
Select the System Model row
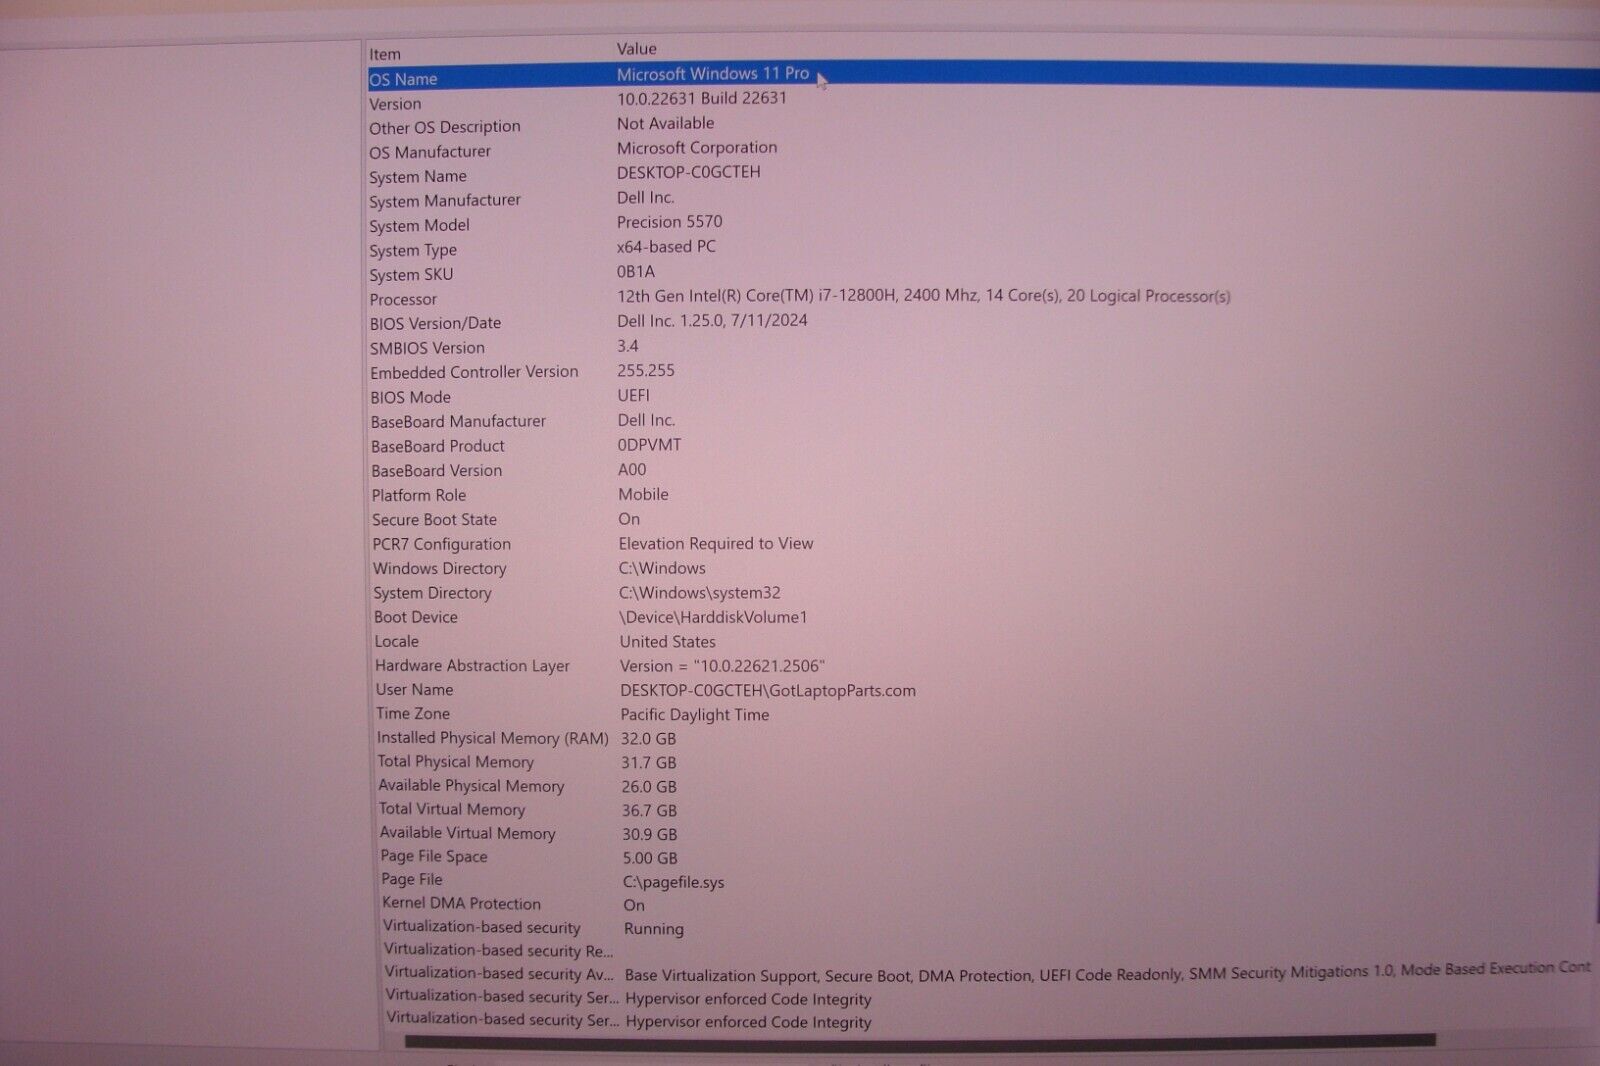tap(983, 224)
